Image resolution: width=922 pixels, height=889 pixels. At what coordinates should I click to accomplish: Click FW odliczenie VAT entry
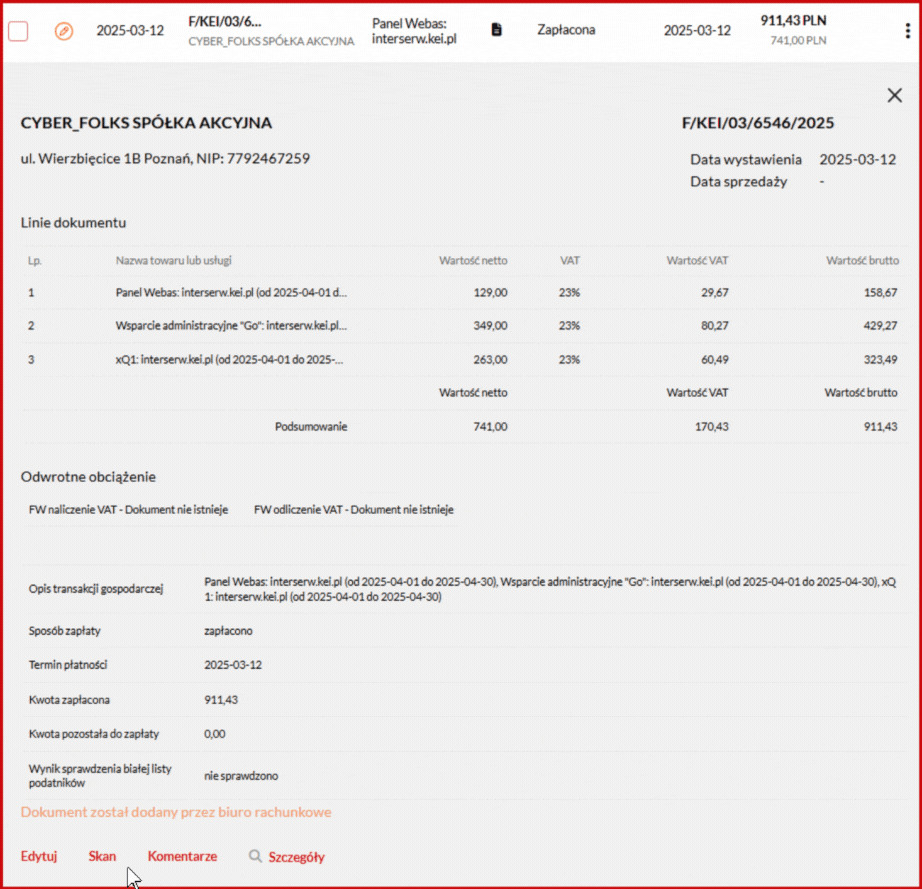353,510
